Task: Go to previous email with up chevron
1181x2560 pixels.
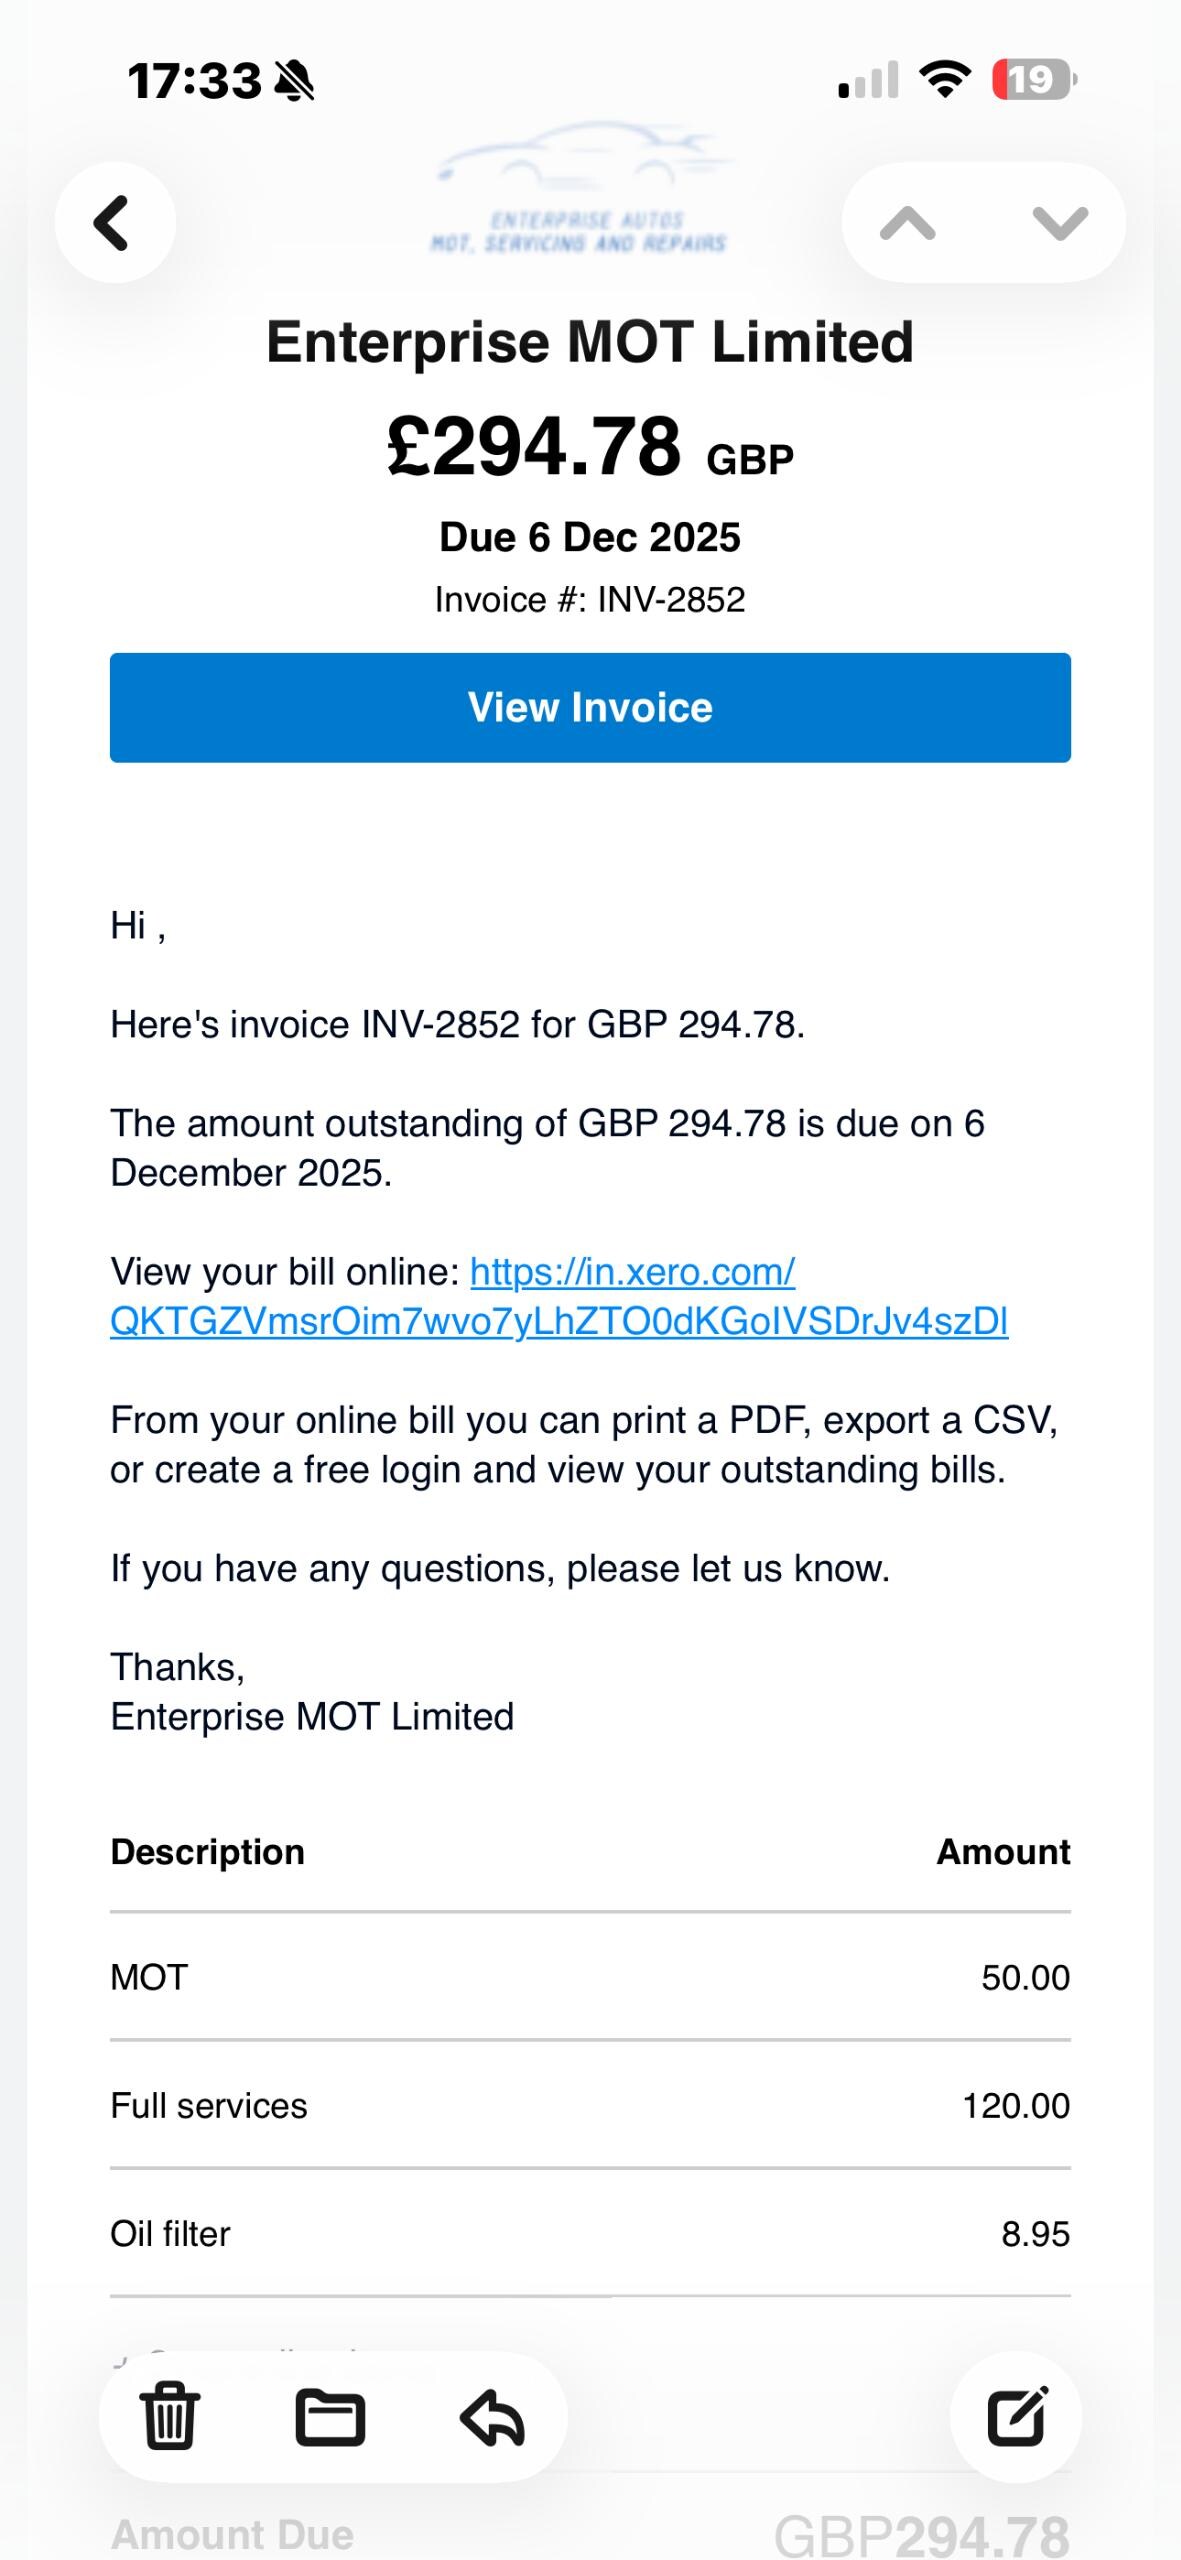Action: tap(908, 222)
